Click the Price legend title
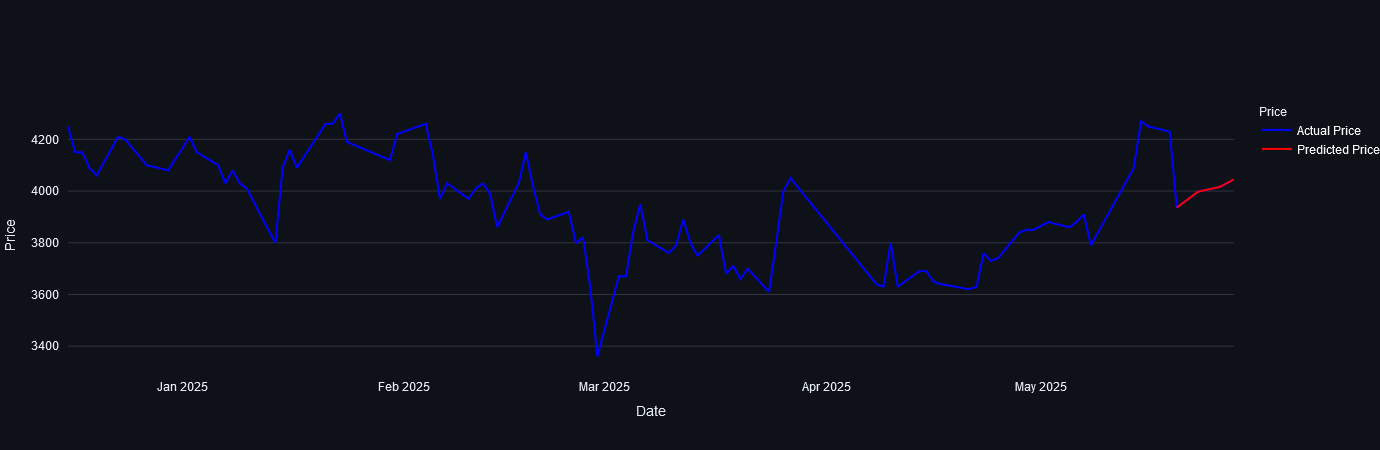The image size is (1380, 450). 1273,112
